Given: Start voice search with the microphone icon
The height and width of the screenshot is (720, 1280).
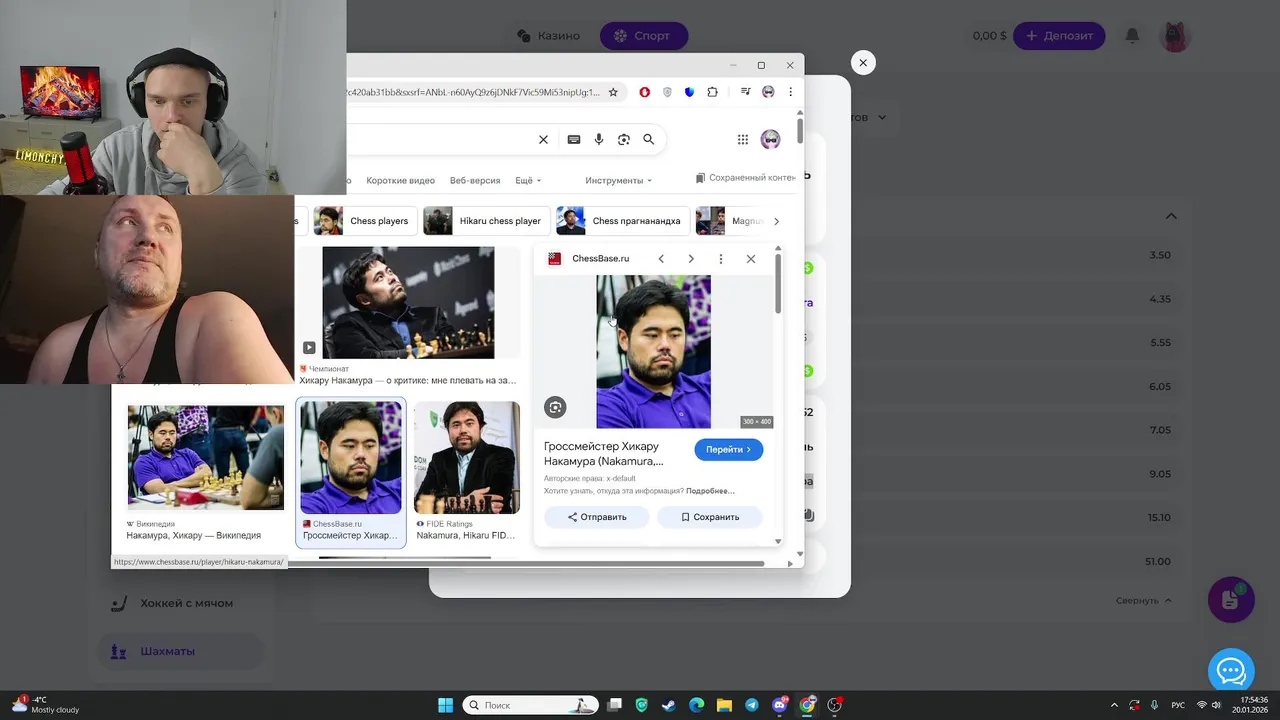Looking at the screenshot, I should [x=599, y=139].
